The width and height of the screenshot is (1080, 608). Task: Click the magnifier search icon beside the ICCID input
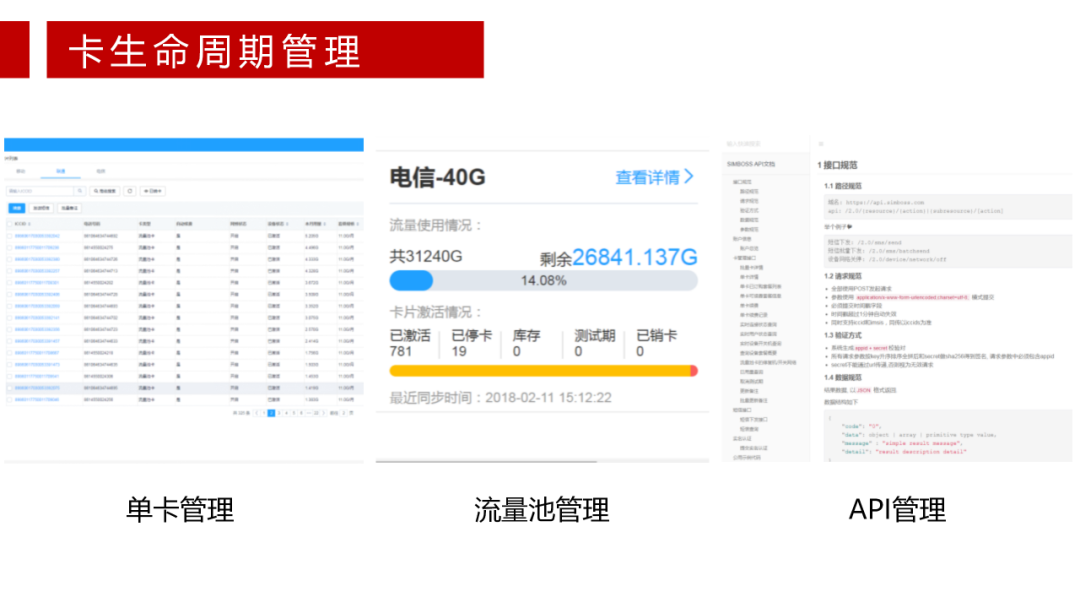80,191
